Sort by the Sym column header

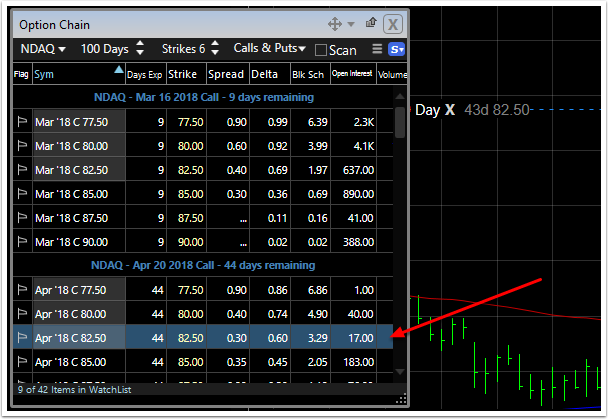point(79,74)
